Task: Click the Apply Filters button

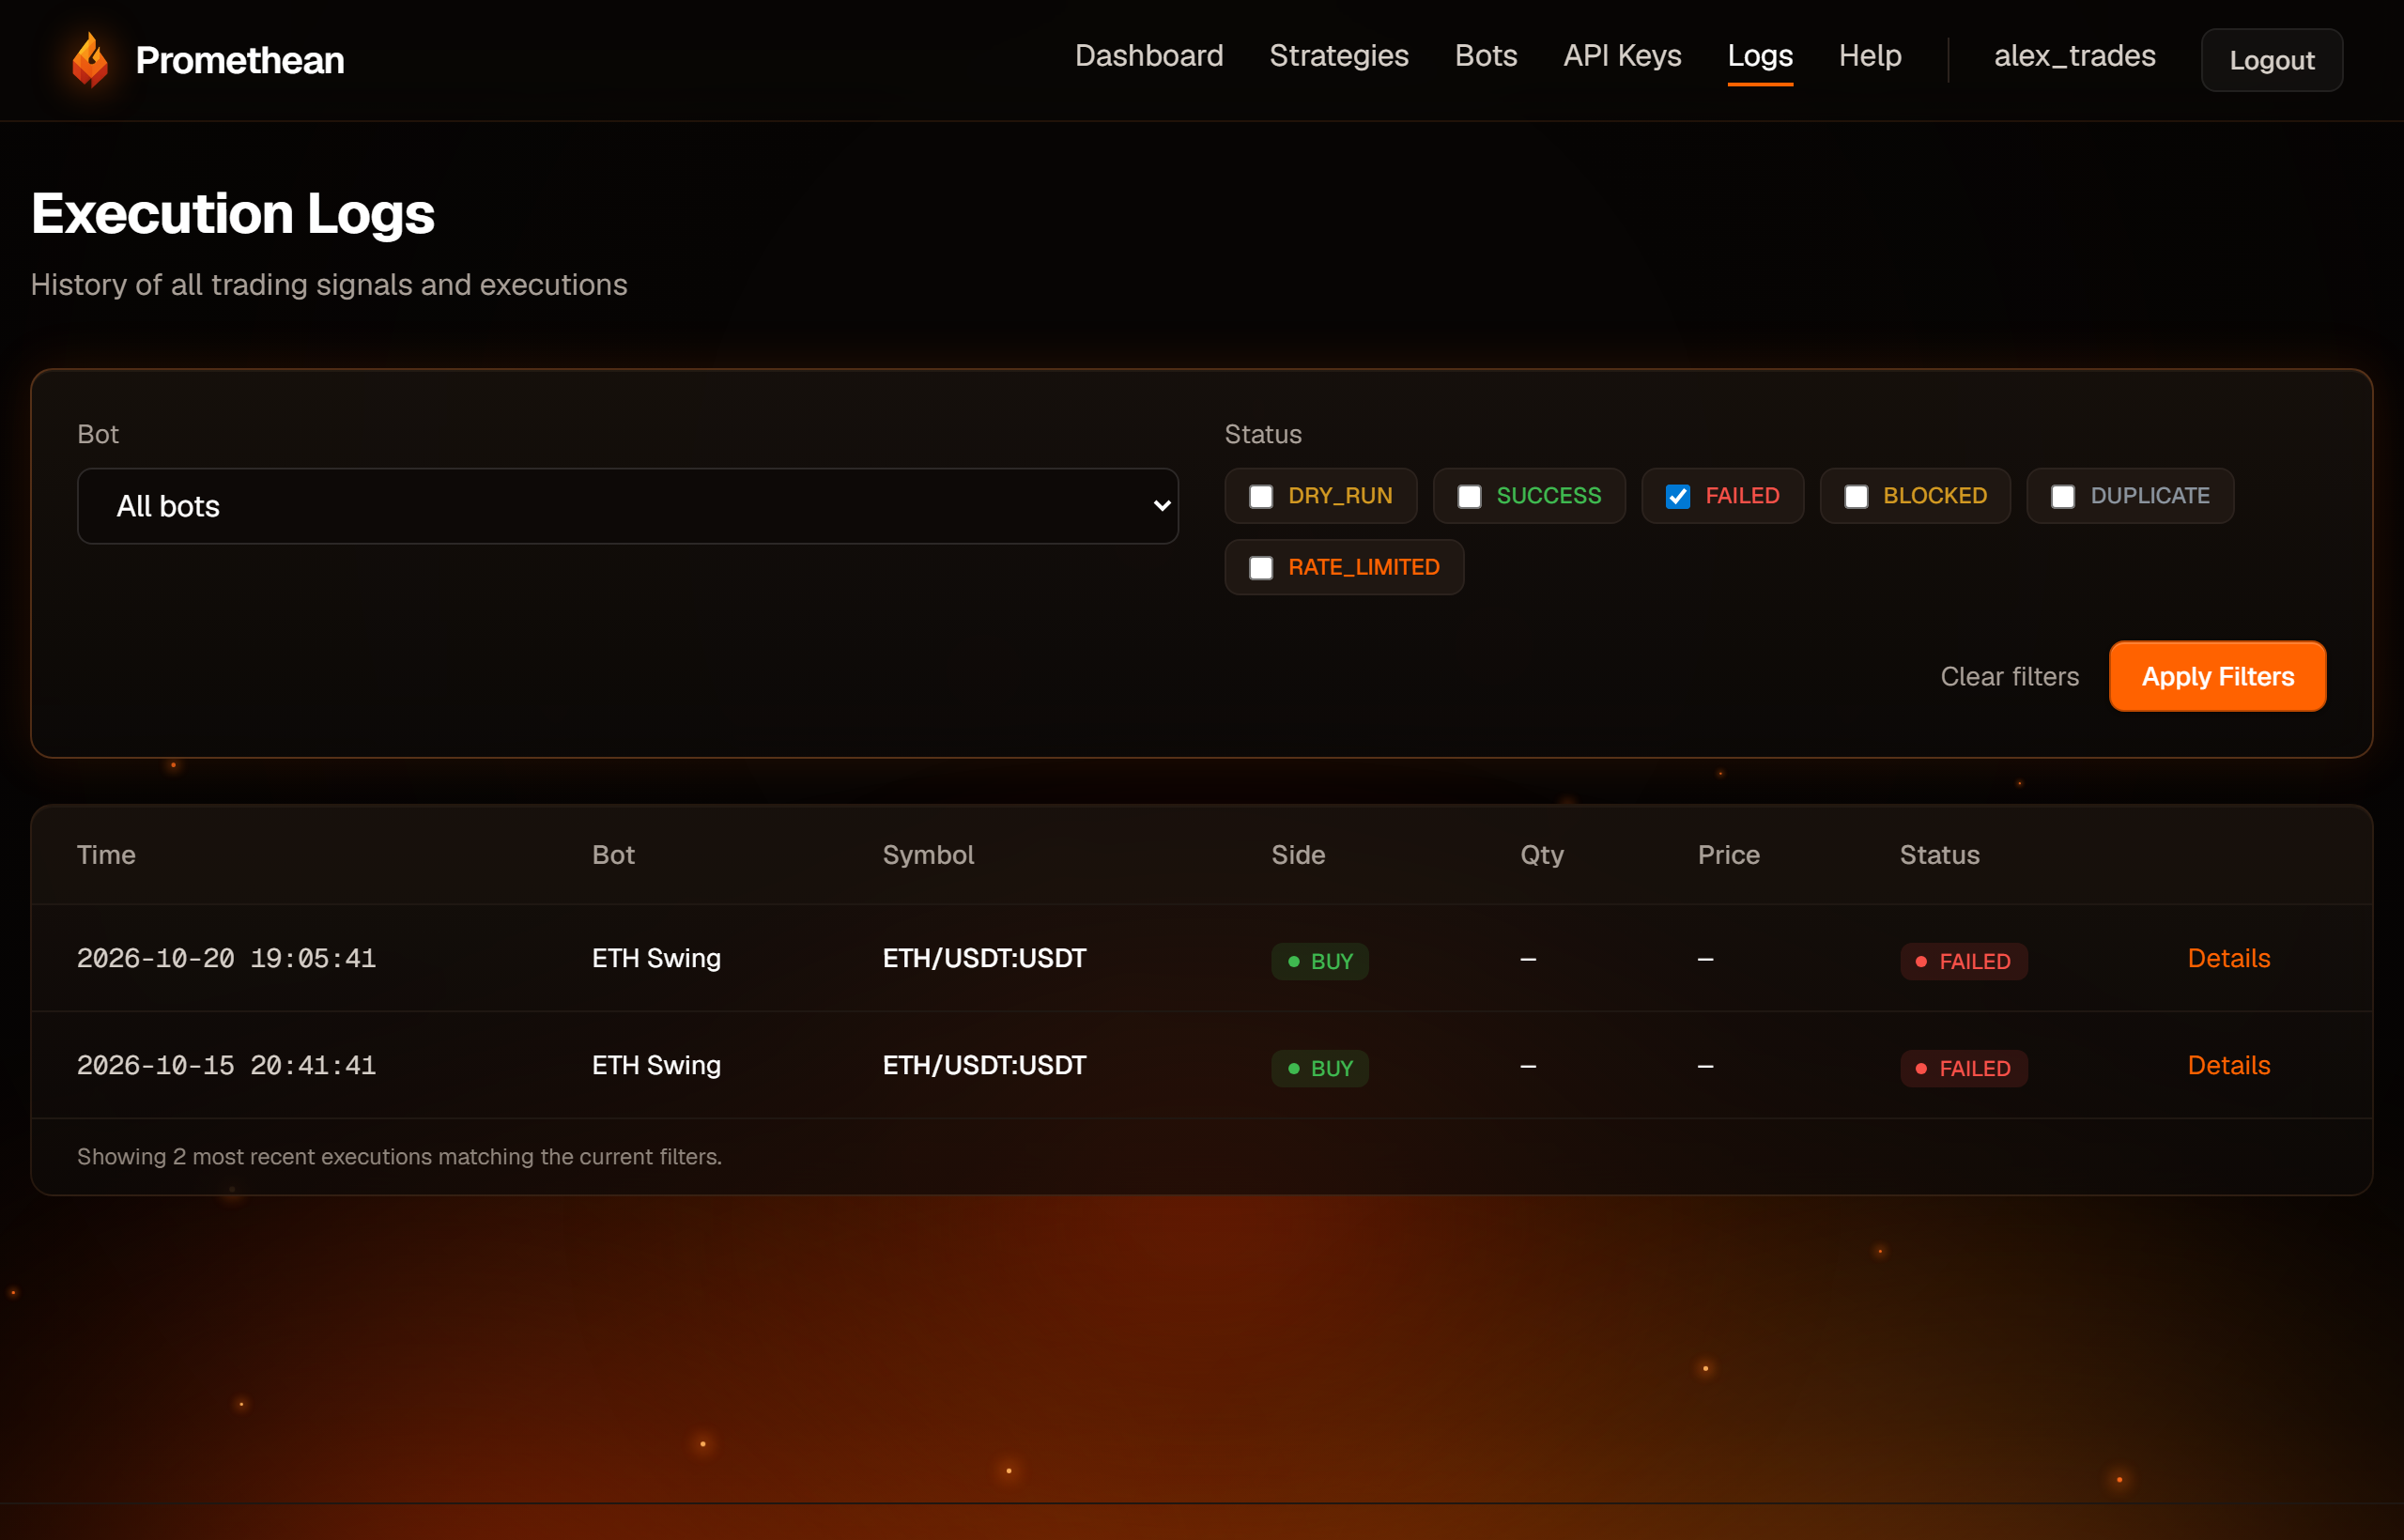Action: [2218, 677]
